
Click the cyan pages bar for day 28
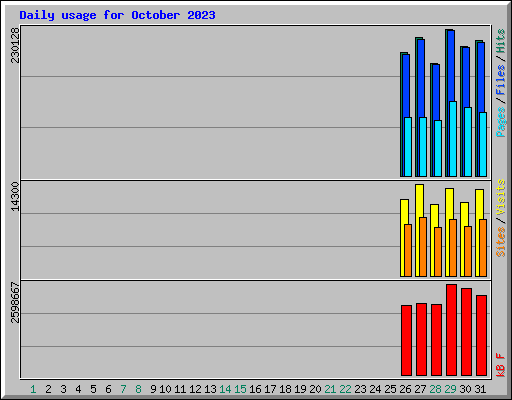(x=438, y=148)
